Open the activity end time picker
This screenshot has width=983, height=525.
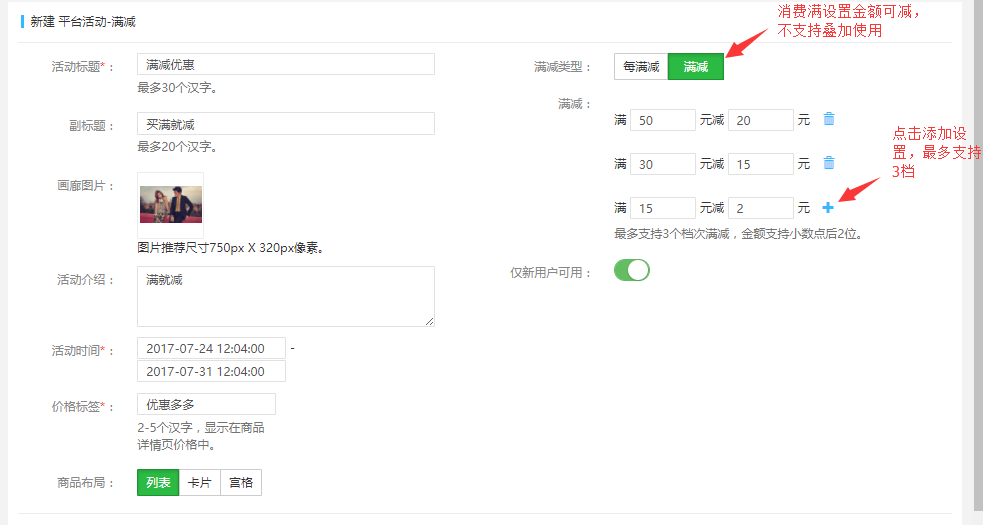click(x=211, y=371)
